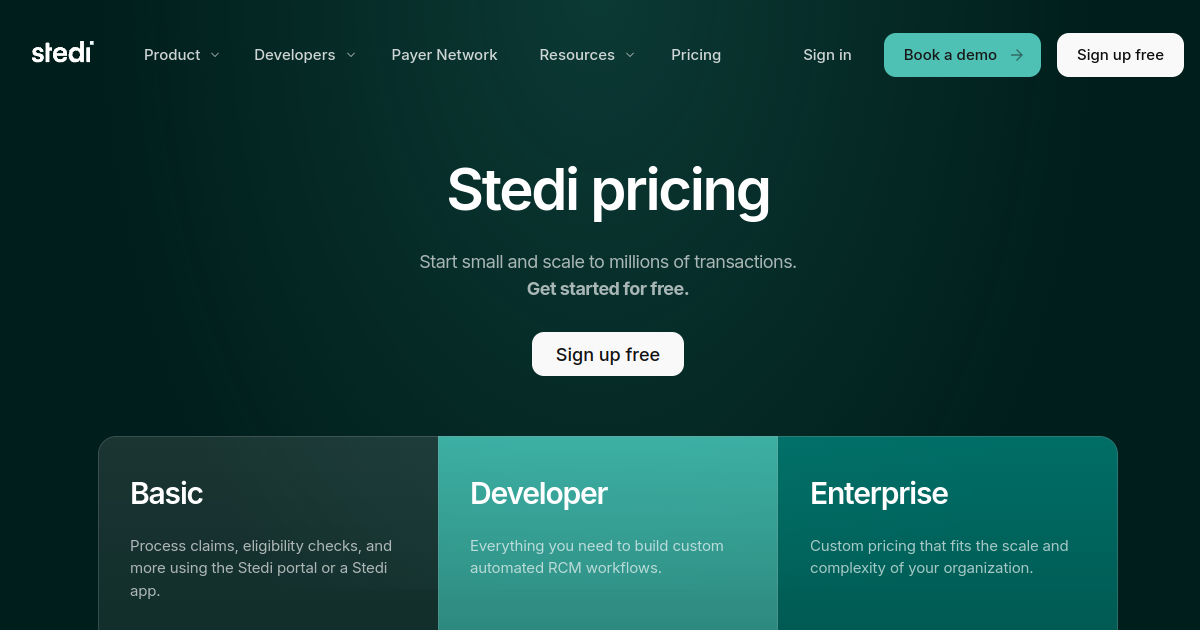Click Sign up free in the header
The width and height of the screenshot is (1200, 630).
point(1120,55)
